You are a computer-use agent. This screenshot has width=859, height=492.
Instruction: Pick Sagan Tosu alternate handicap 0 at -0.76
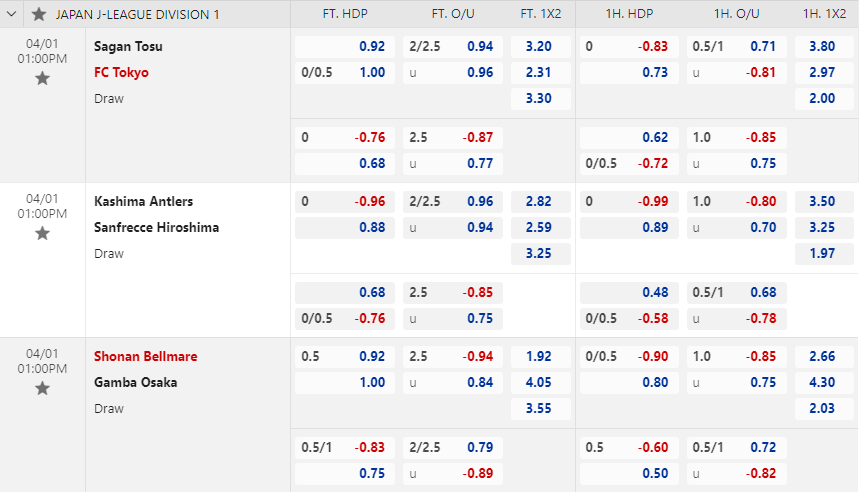(345, 138)
